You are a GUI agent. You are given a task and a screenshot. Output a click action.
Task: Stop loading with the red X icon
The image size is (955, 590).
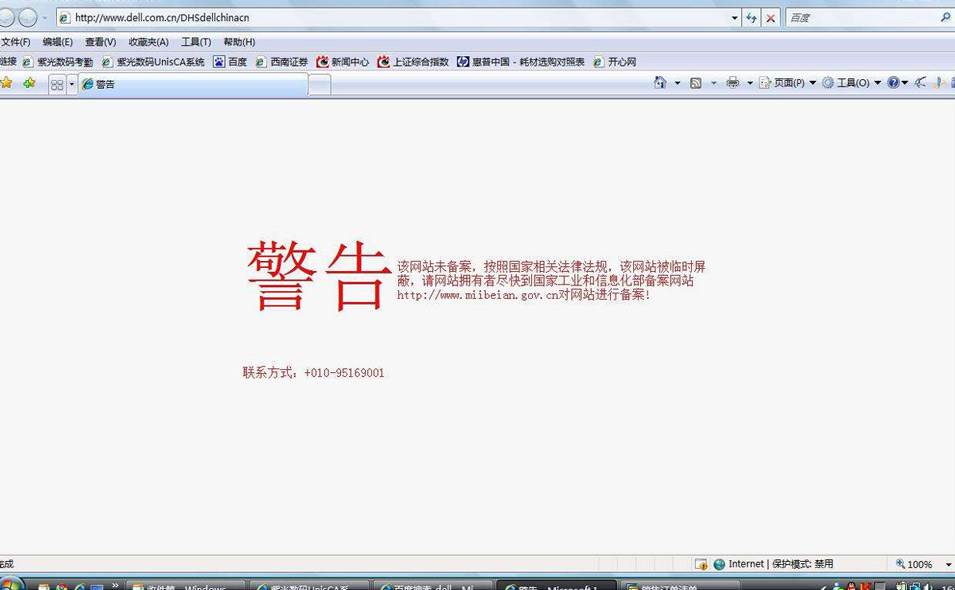(x=770, y=18)
